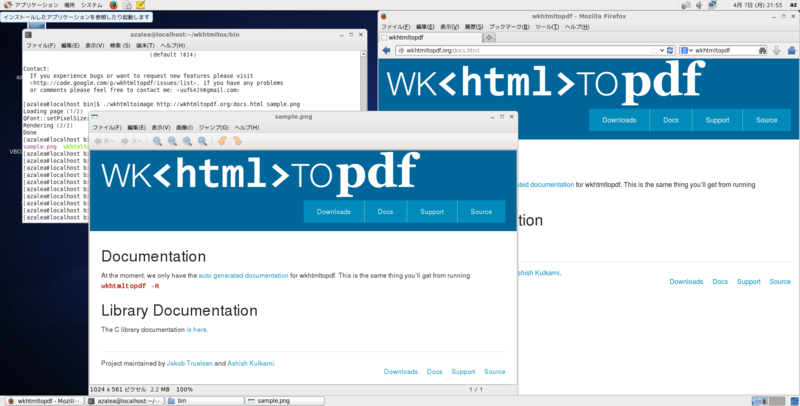The image size is (800, 406).
Task: Open image viewer ファイル(F) menu
Action: coord(107,128)
